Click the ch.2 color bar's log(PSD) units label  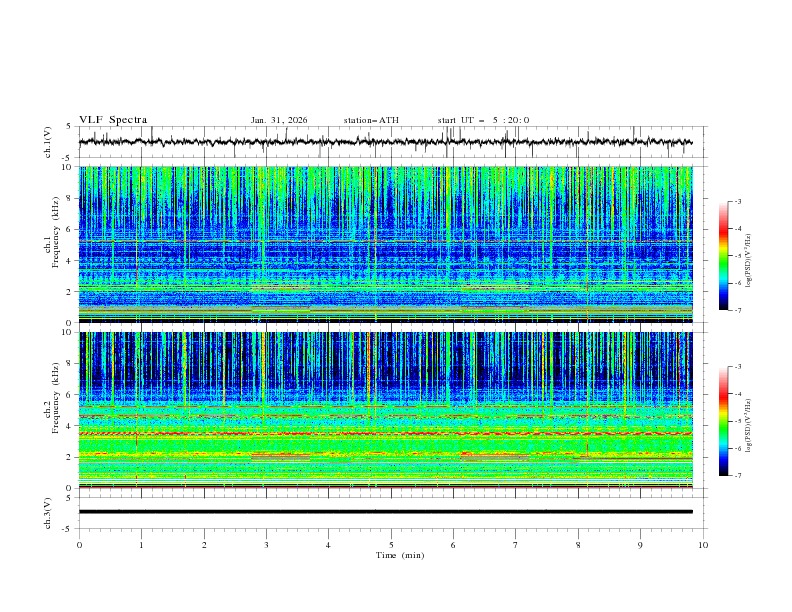[748, 425]
